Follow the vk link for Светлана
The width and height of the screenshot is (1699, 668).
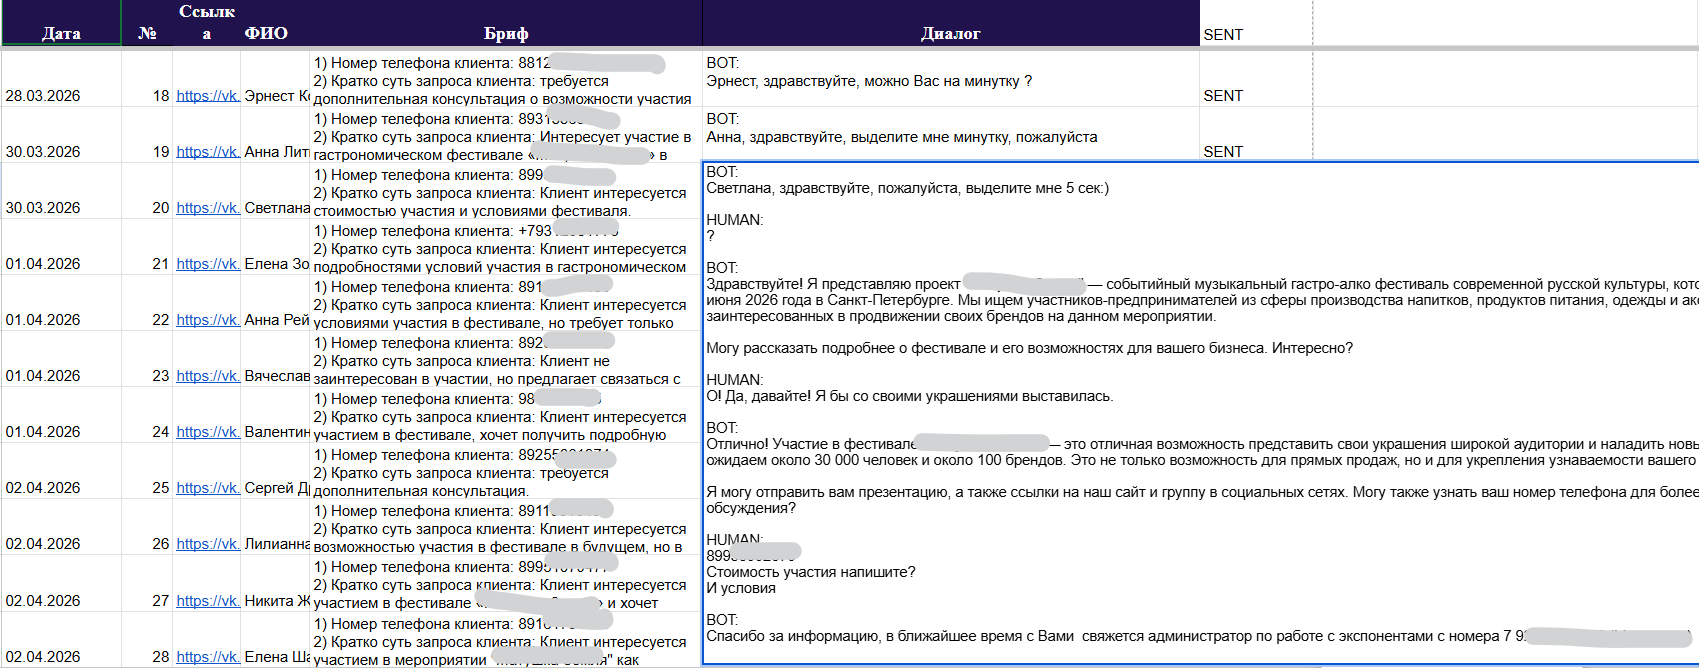click(x=208, y=208)
